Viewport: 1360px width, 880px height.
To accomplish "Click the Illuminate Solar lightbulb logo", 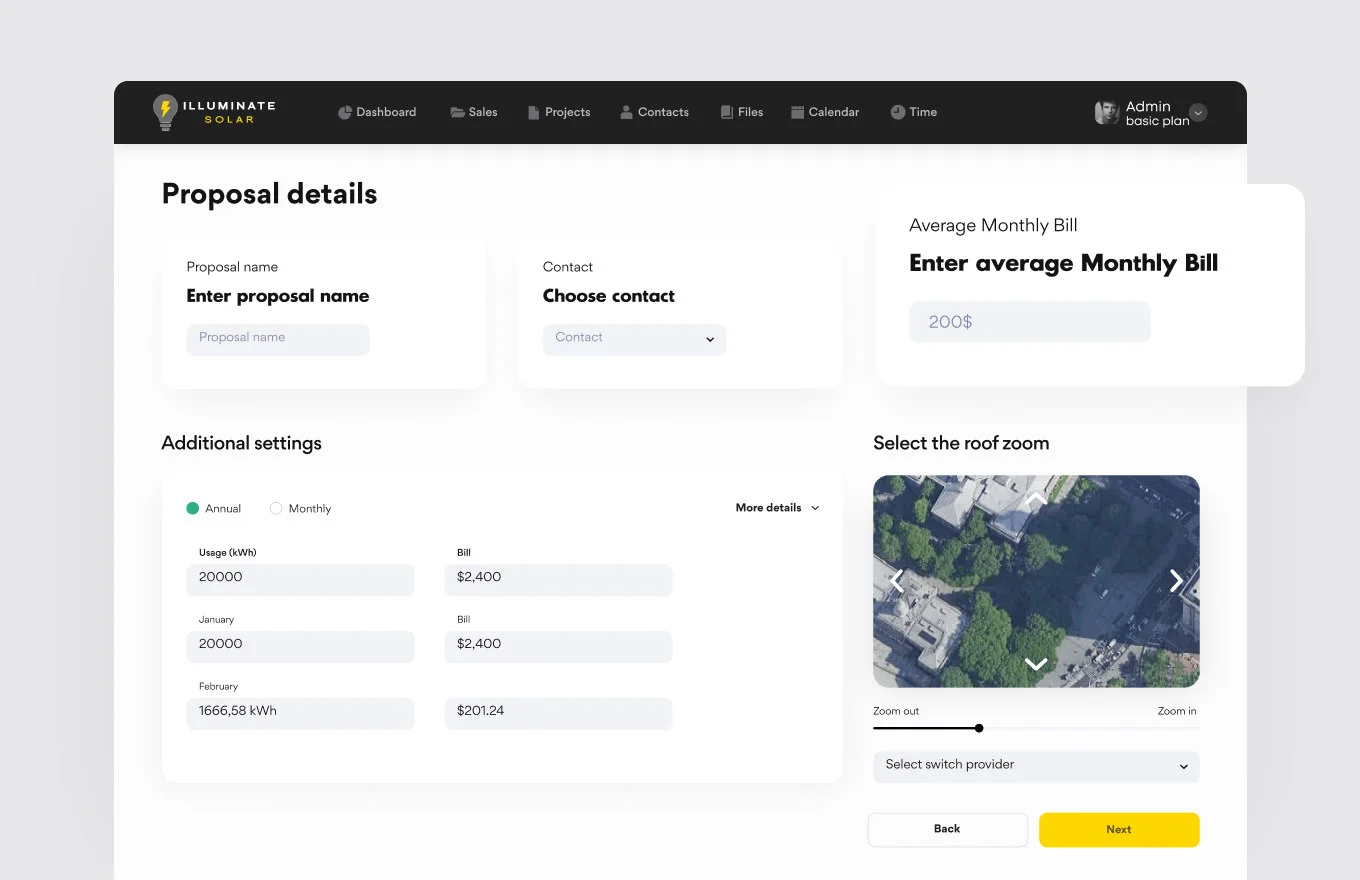I will (165, 112).
